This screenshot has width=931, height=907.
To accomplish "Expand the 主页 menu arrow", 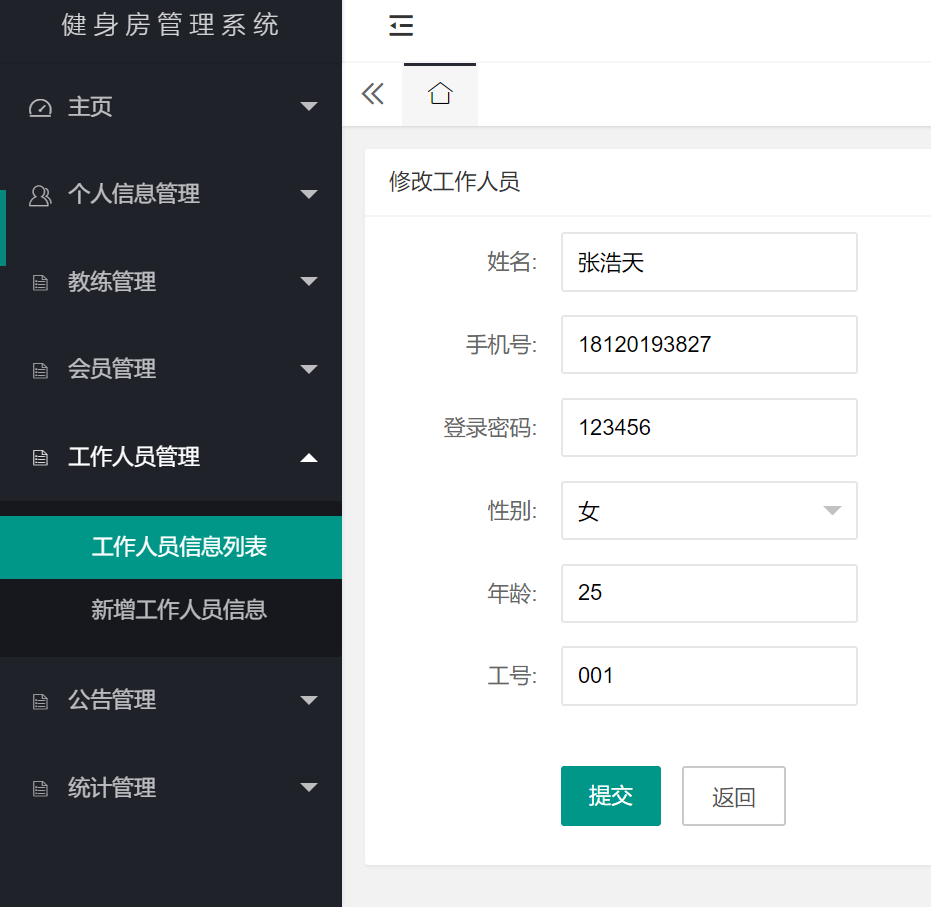I will [309, 107].
